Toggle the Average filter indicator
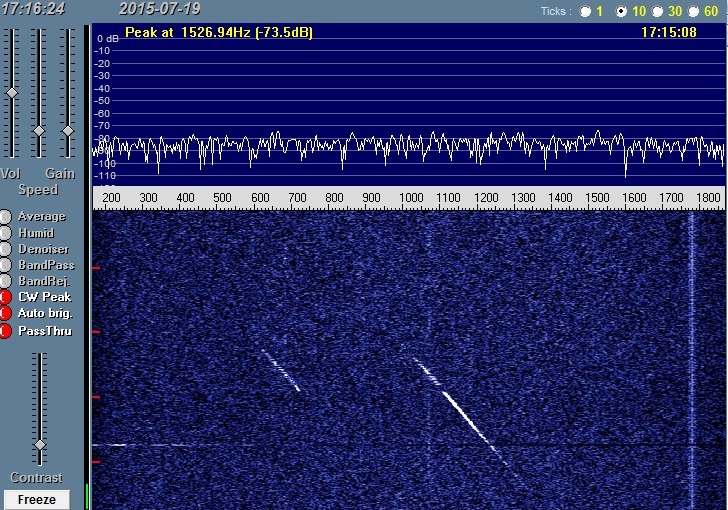This screenshot has height=510, width=728. tap(6, 216)
